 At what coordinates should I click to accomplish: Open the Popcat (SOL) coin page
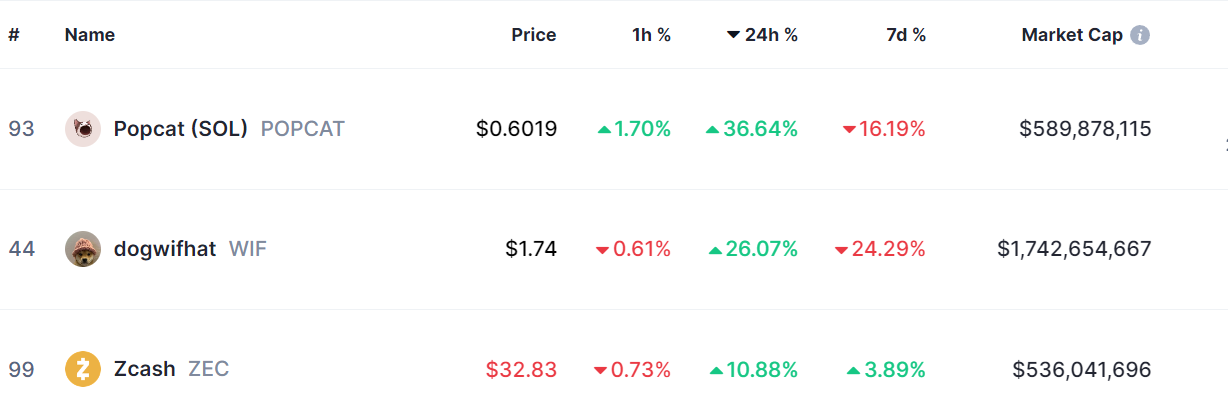(x=180, y=129)
